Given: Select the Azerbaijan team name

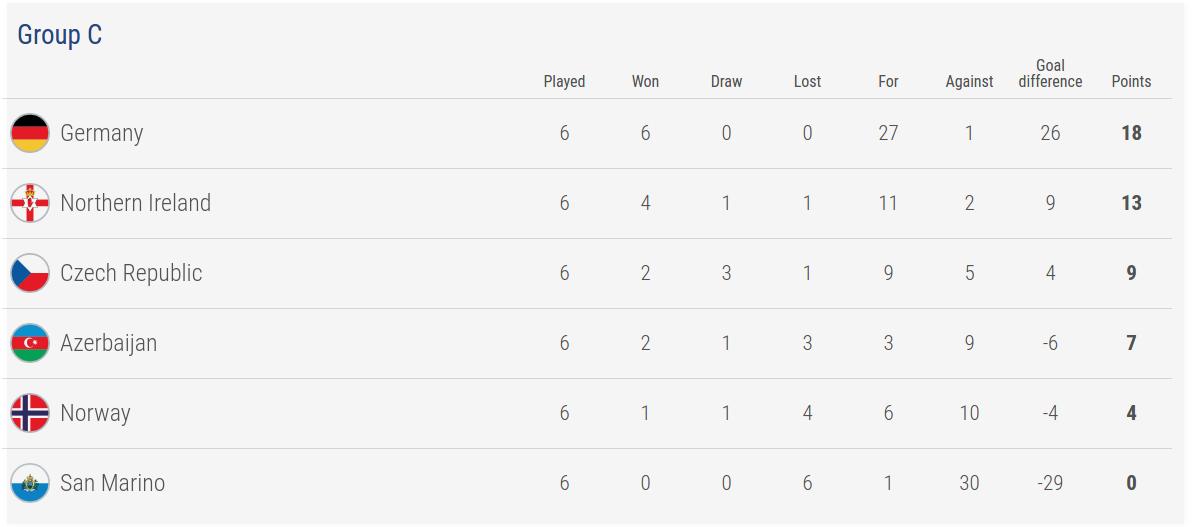Looking at the screenshot, I should [x=108, y=343].
